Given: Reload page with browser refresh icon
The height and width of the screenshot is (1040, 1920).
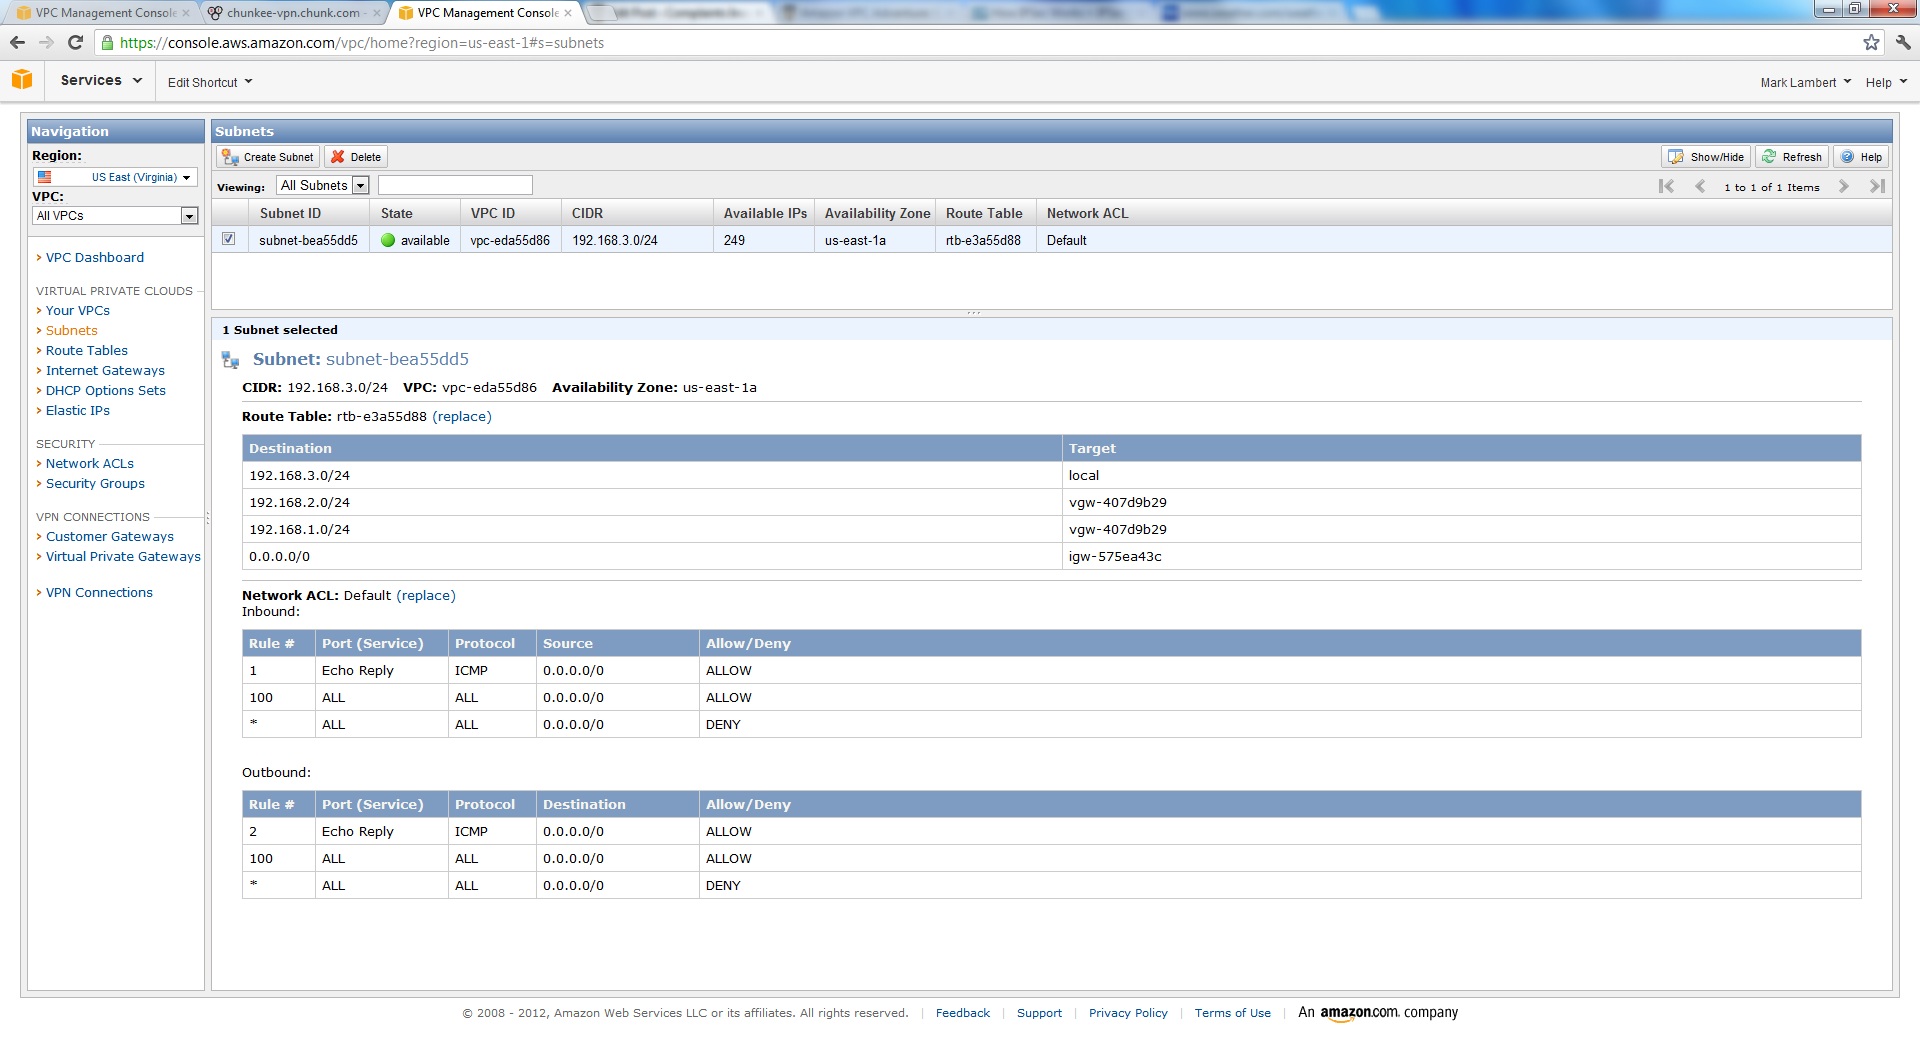Looking at the screenshot, I should [75, 42].
